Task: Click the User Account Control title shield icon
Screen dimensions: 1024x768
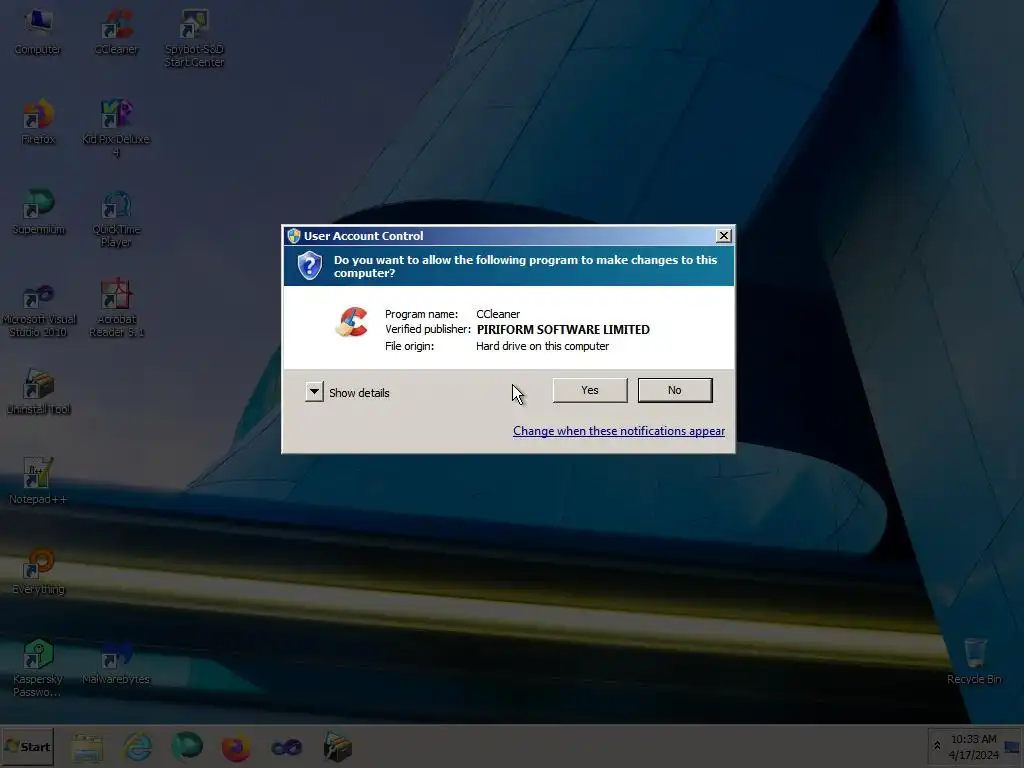Action: 294,236
